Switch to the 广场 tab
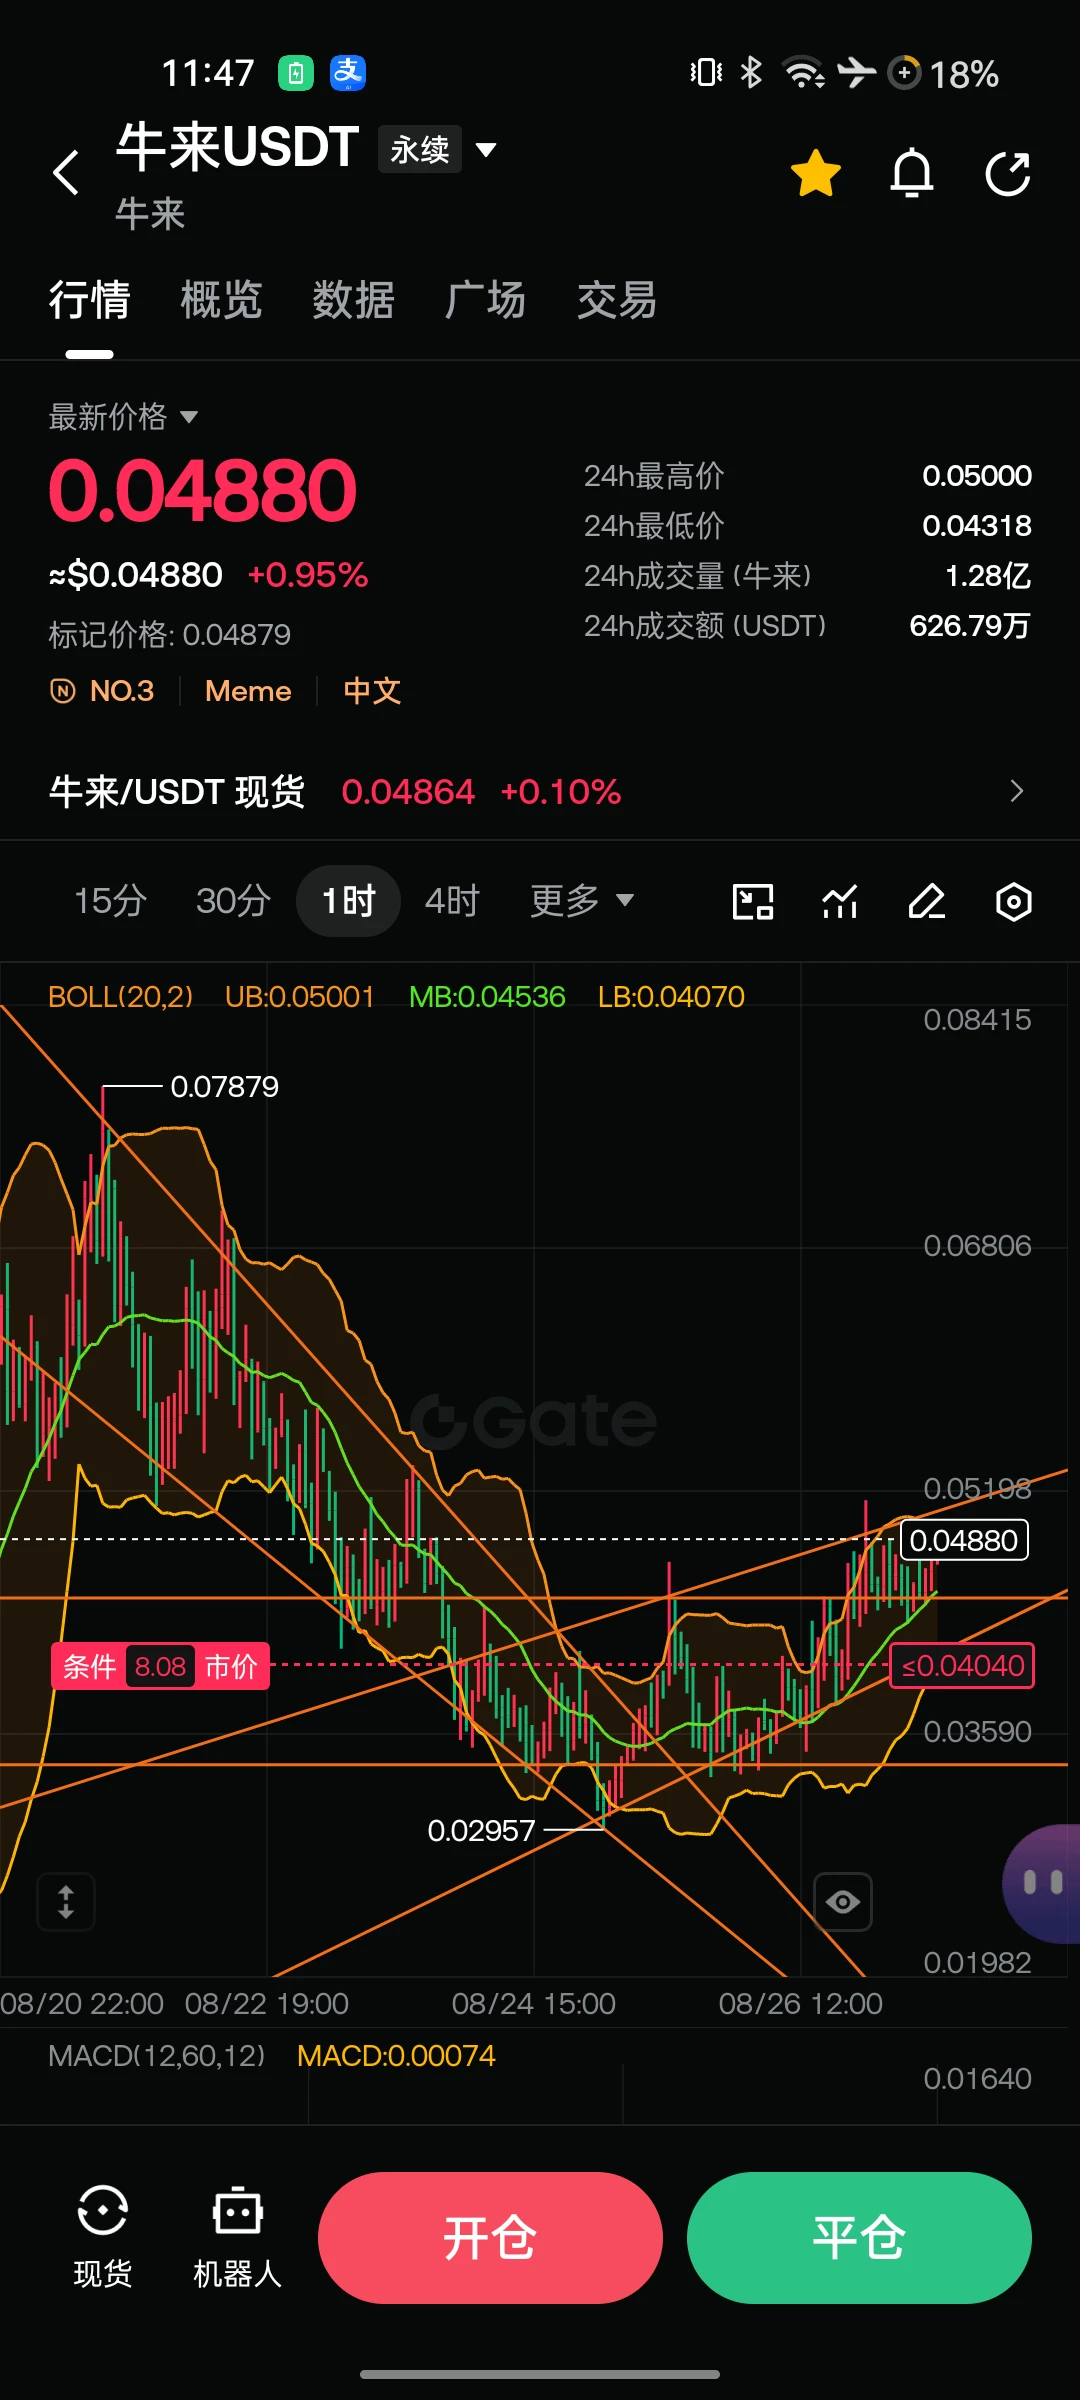Image resolution: width=1080 pixels, height=2400 pixels. pyautogui.click(x=485, y=300)
